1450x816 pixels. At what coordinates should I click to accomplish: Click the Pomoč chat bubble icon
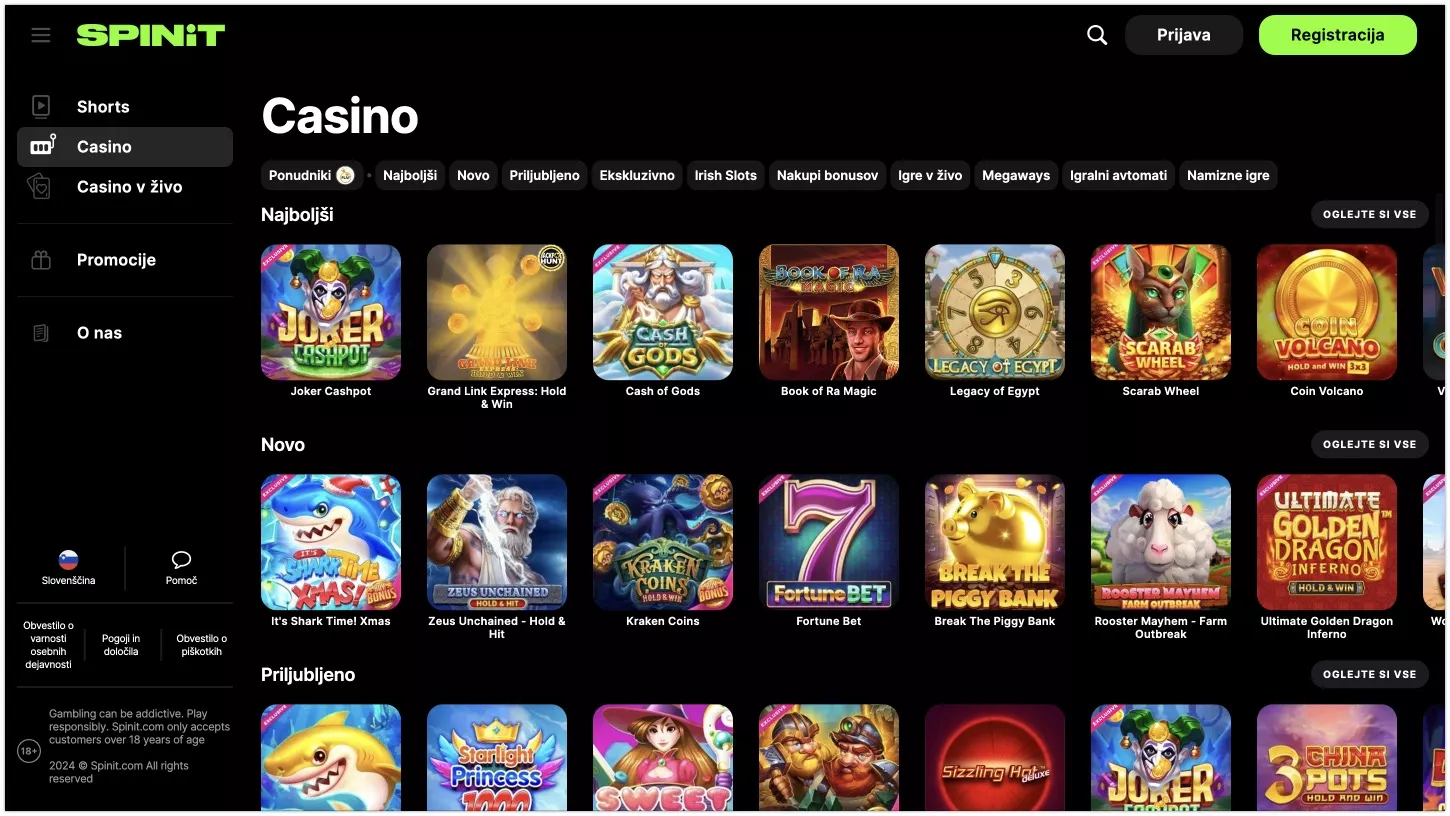click(x=181, y=559)
